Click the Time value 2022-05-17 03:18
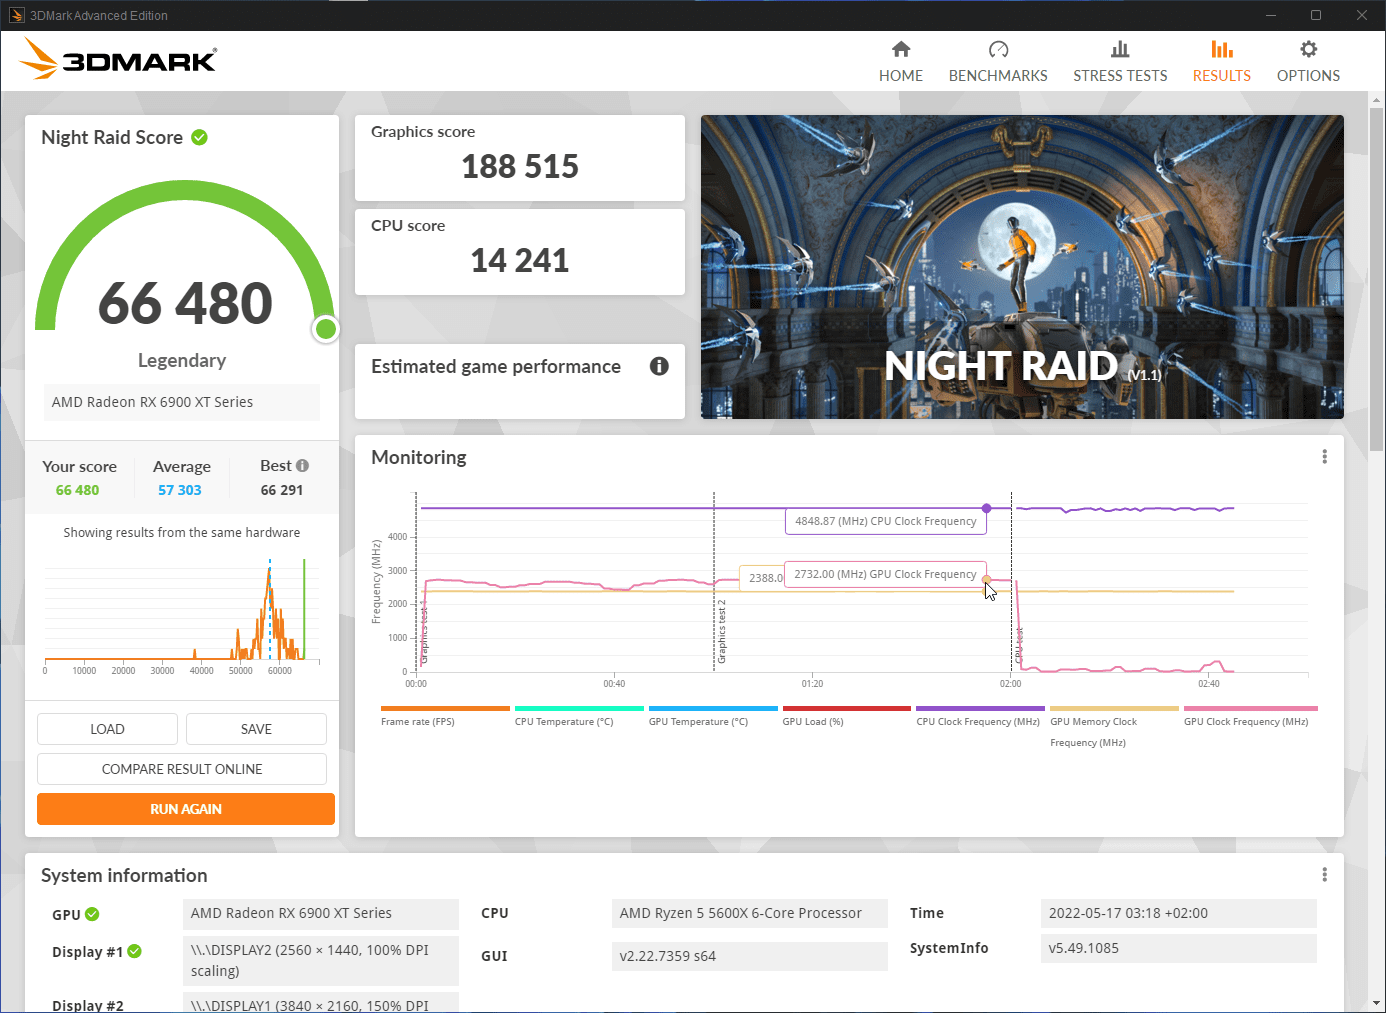1386x1013 pixels. click(1178, 913)
